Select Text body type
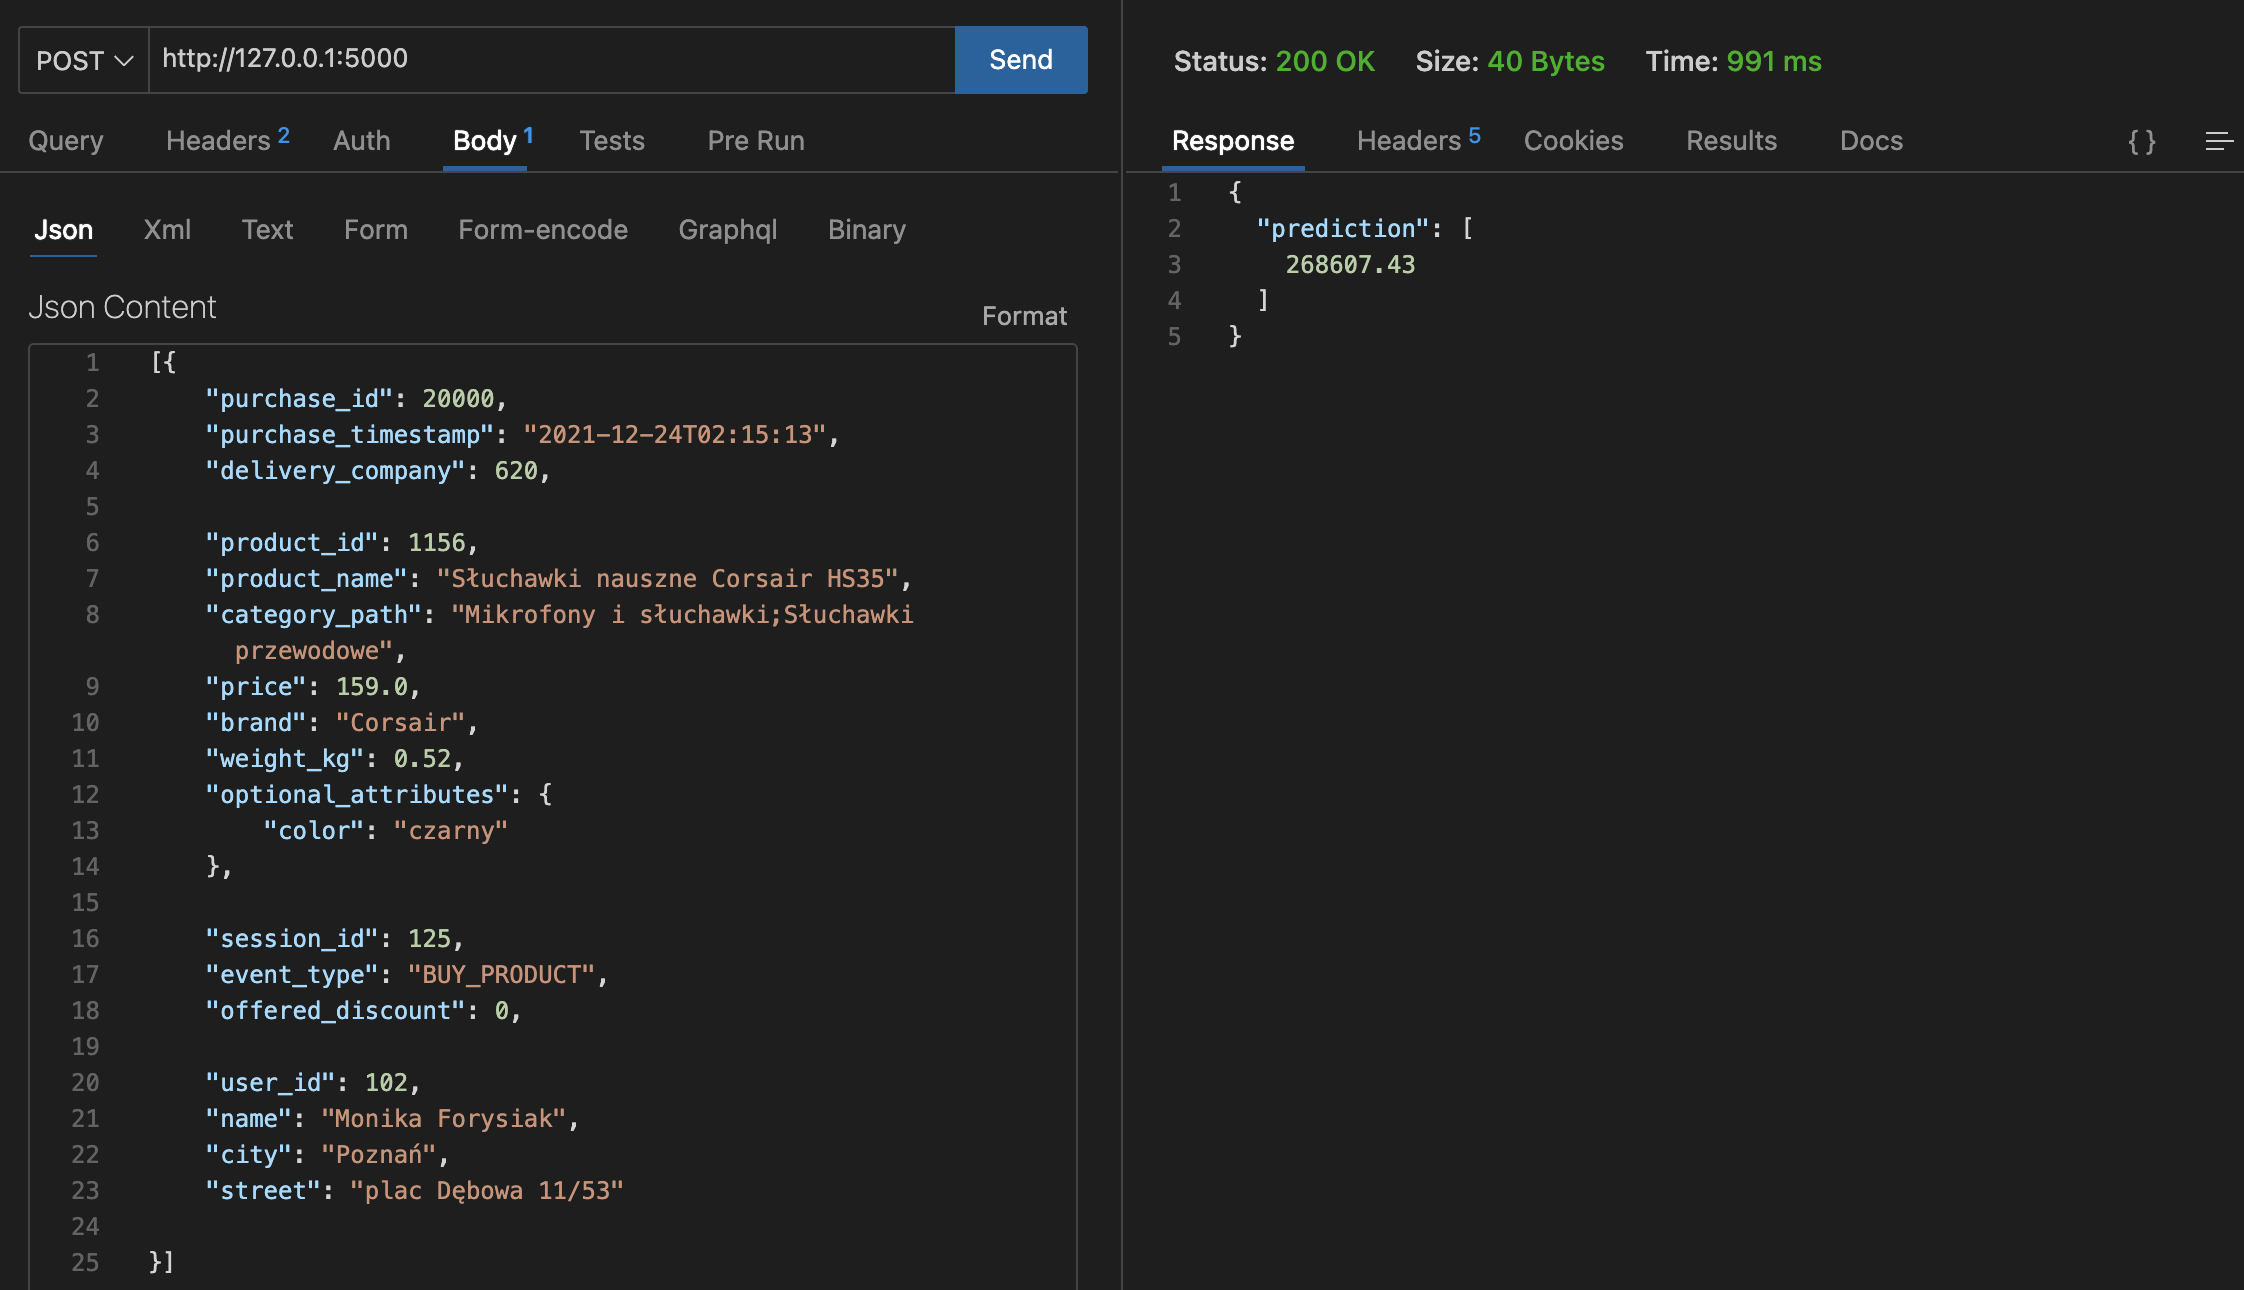 point(267,230)
